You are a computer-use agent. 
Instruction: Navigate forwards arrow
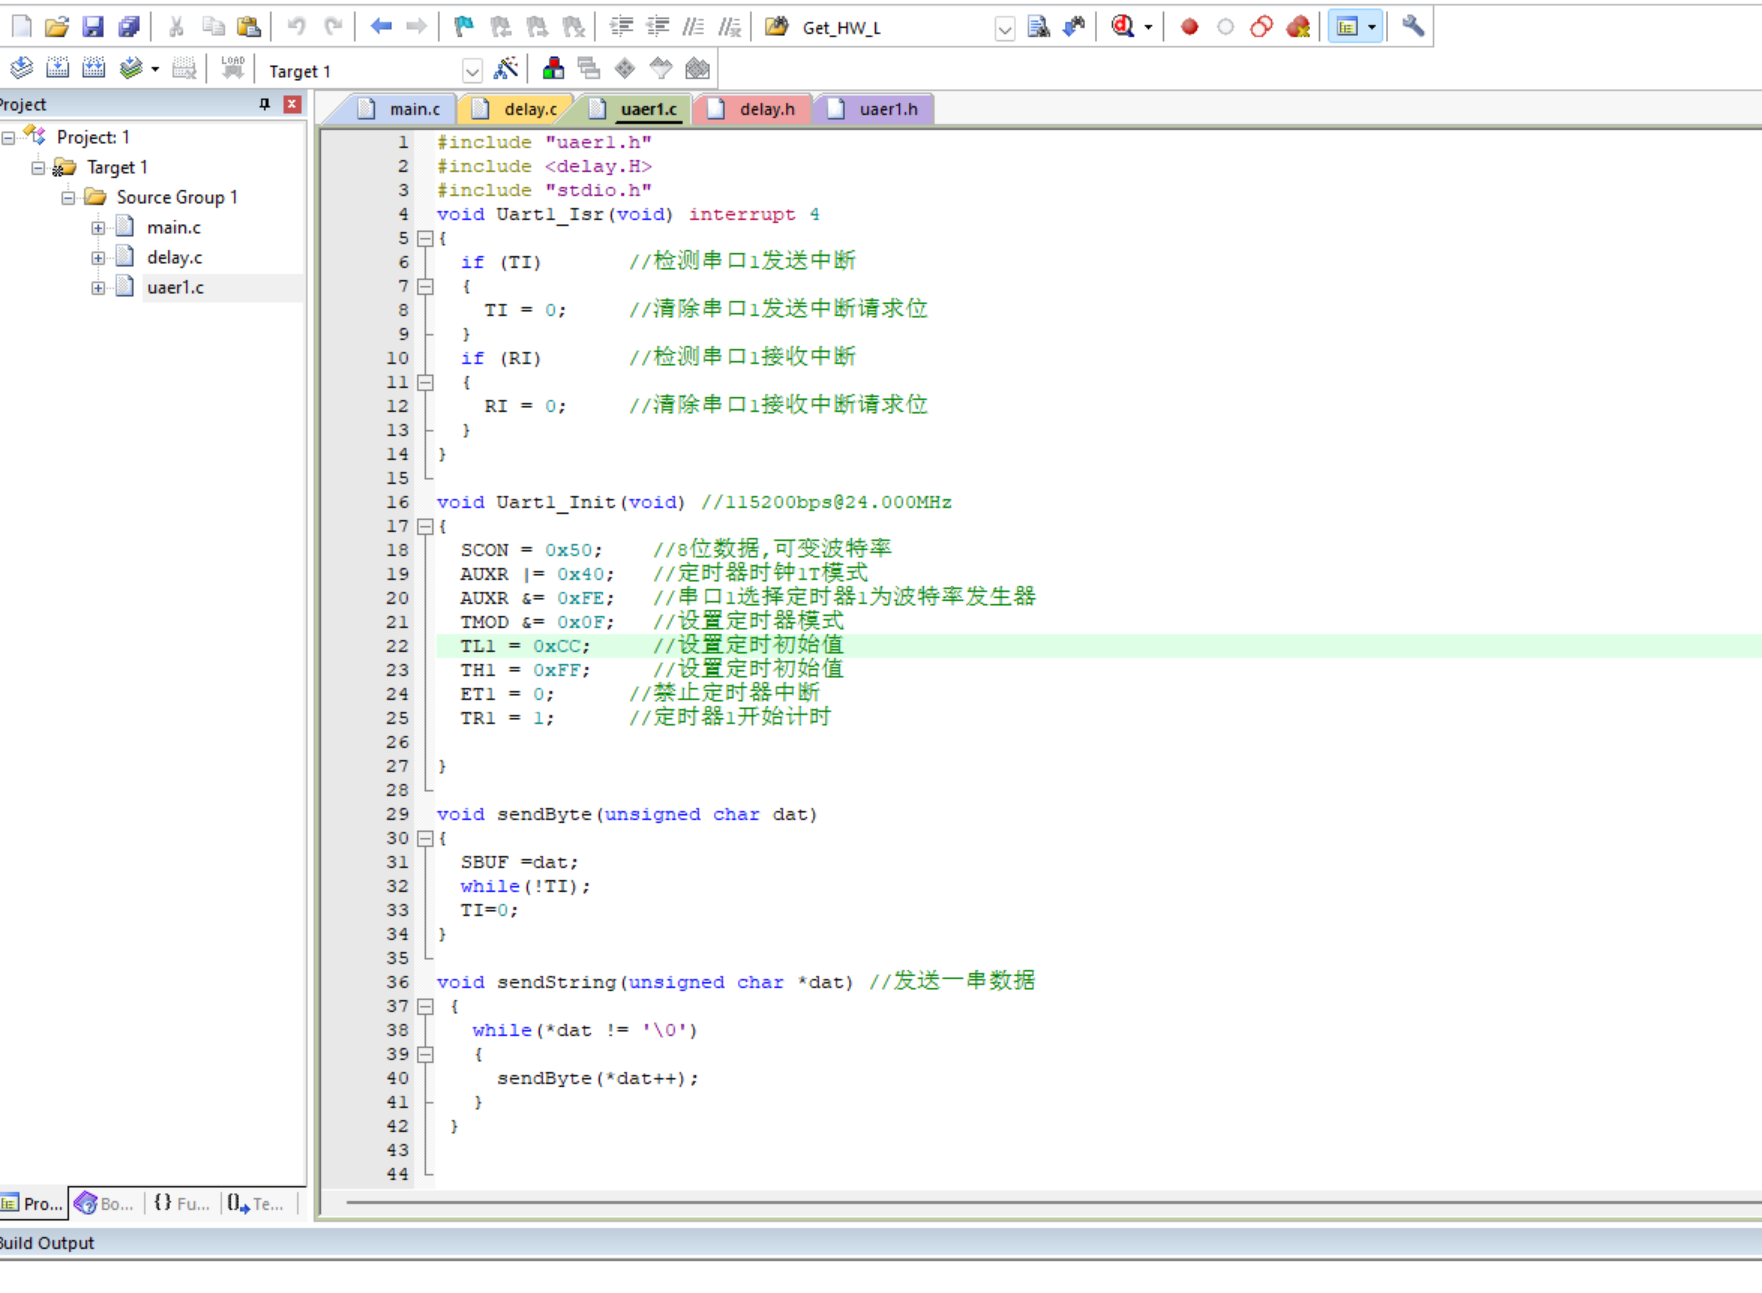tap(416, 27)
